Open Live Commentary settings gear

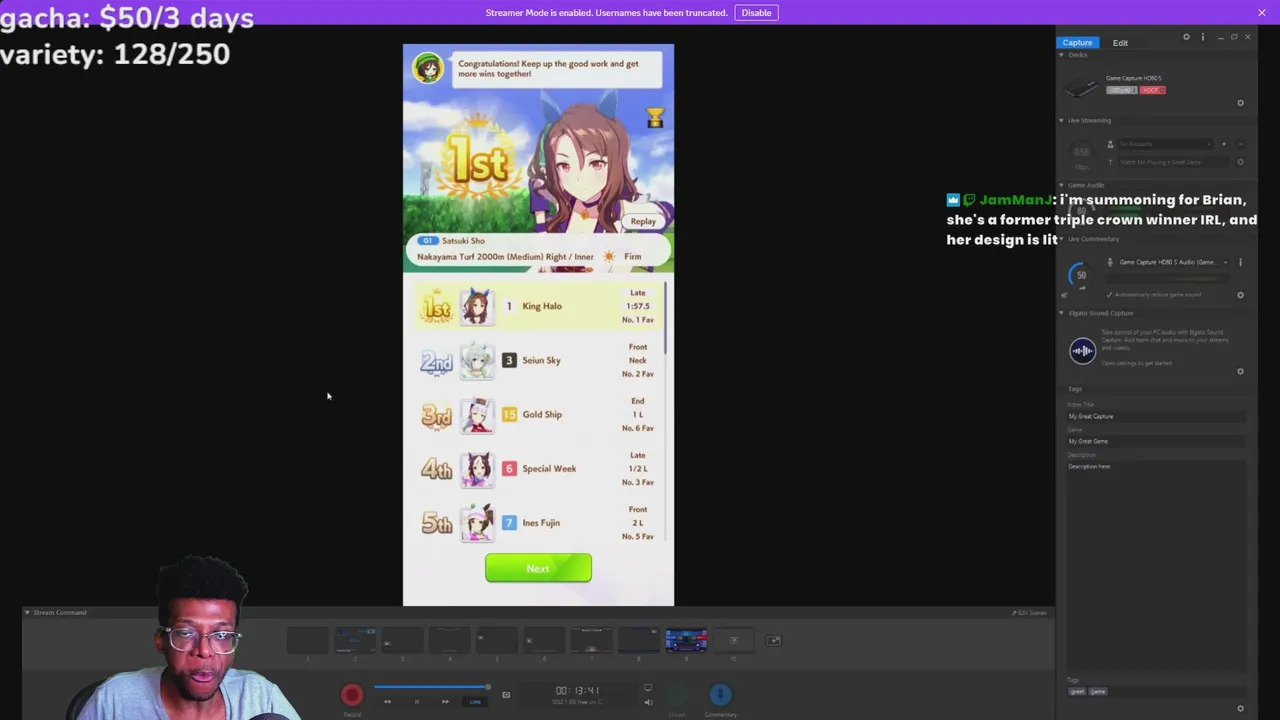click(1240, 295)
